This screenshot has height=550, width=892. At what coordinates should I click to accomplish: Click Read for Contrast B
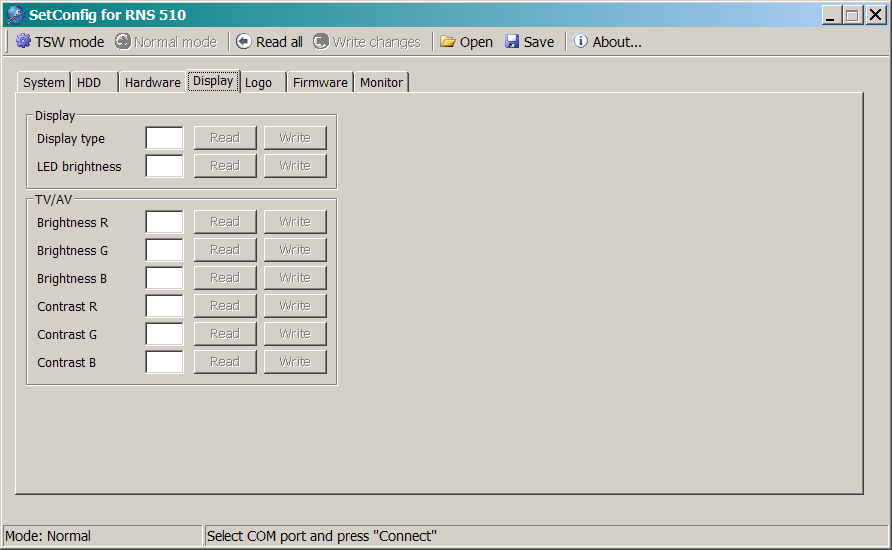[x=225, y=362]
